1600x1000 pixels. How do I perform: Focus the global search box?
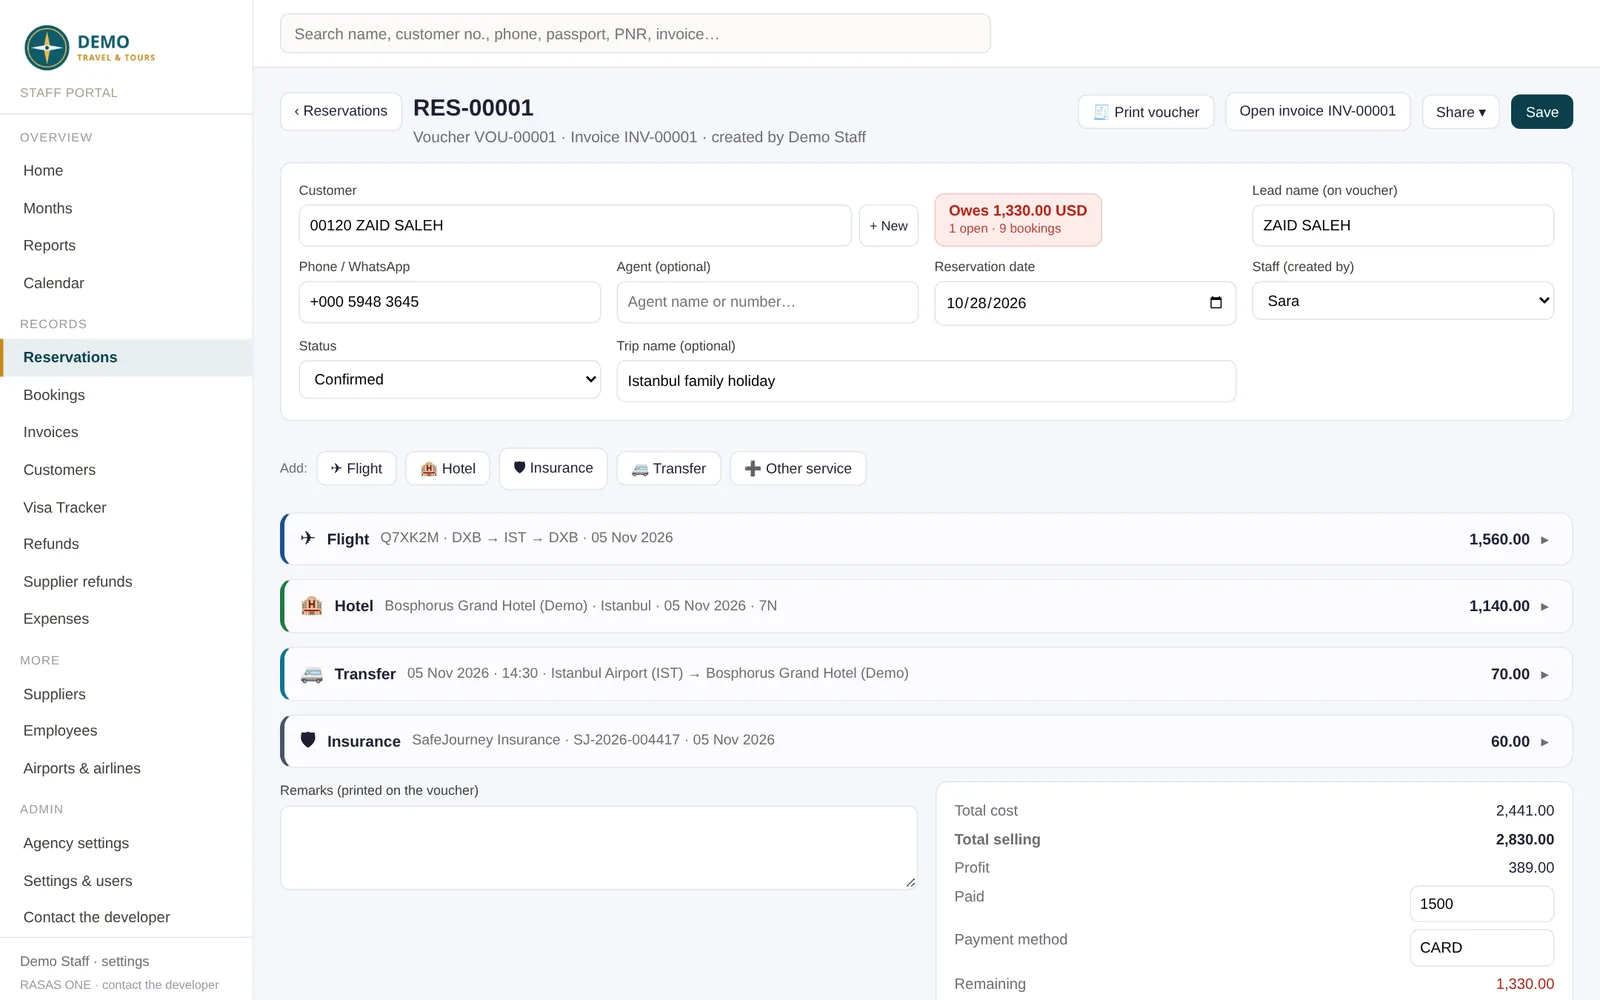coord(635,34)
